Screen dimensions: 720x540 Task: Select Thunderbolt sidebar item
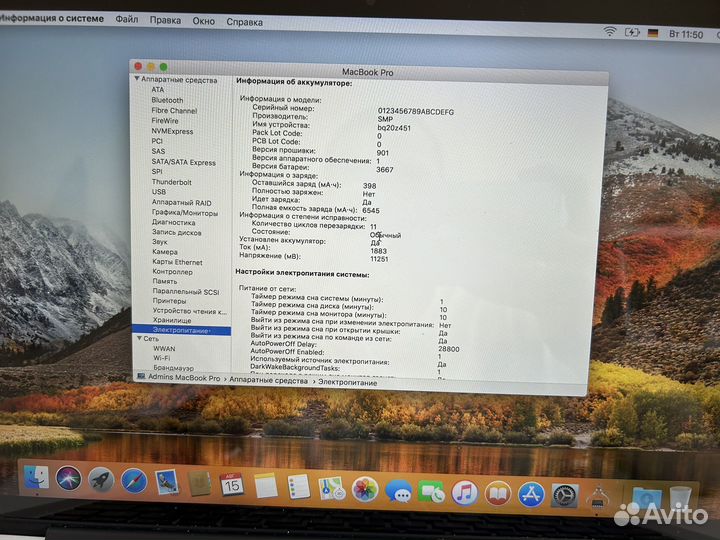point(172,182)
